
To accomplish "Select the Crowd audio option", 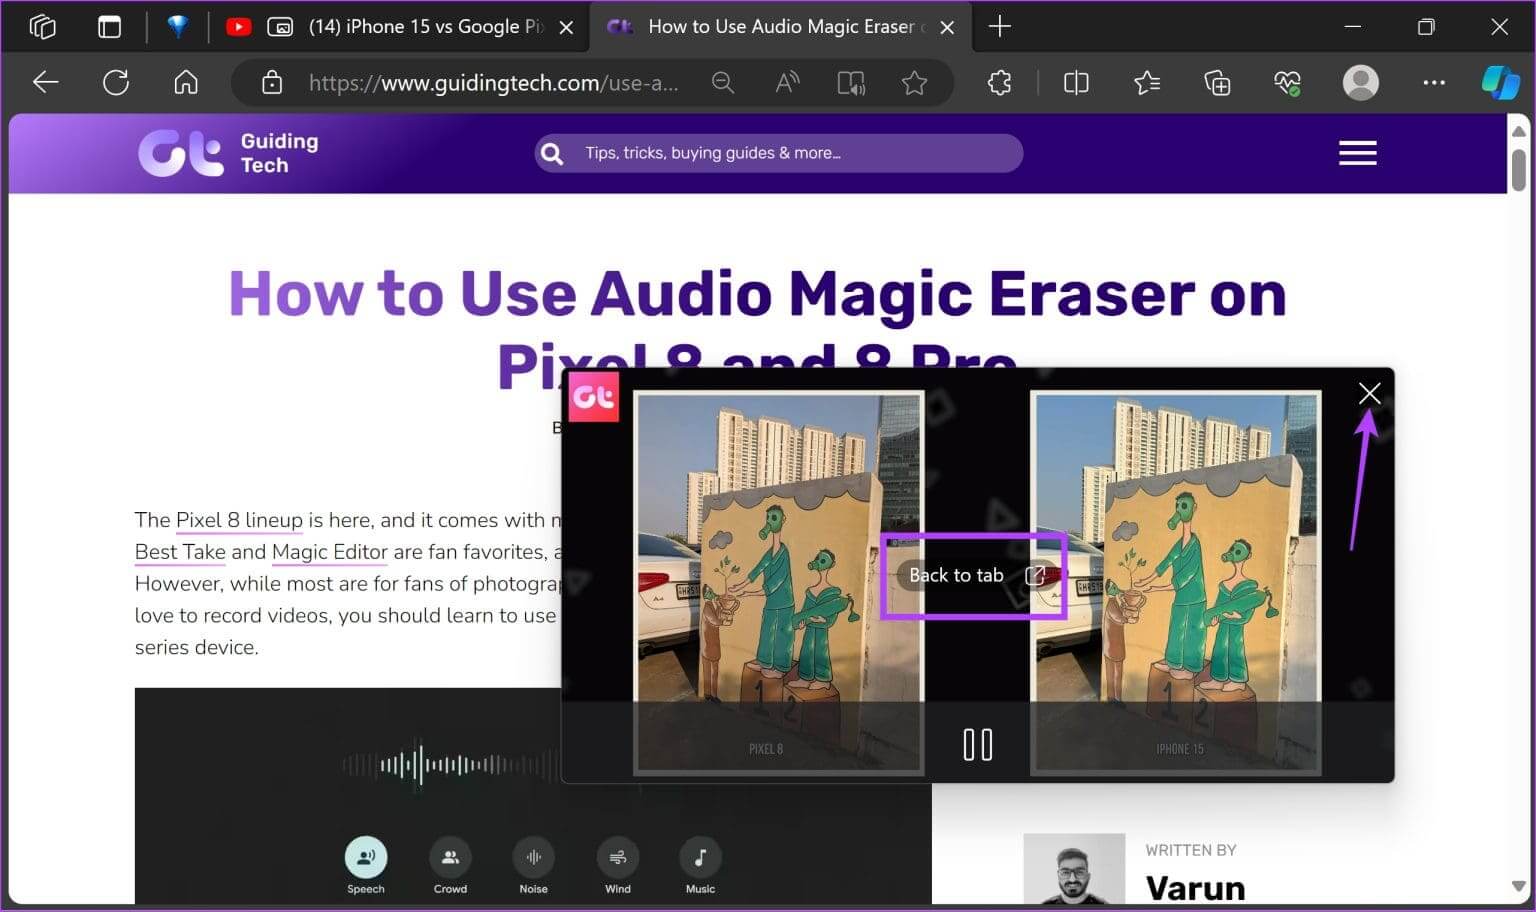I will click(450, 866).
